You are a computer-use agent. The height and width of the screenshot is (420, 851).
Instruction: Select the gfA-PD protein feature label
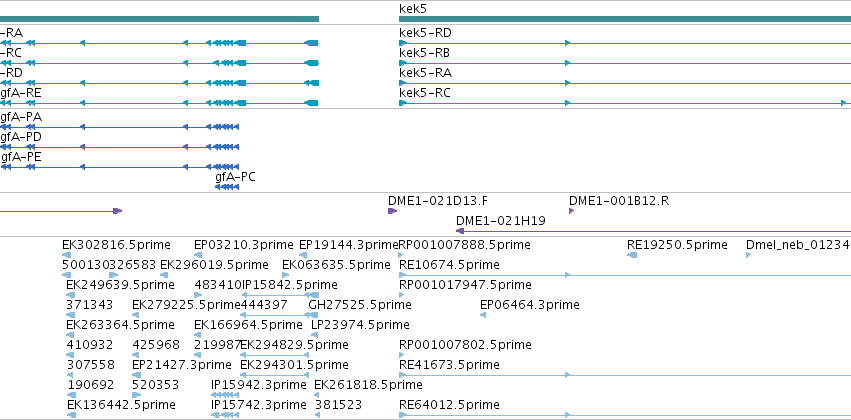point(21,137)
